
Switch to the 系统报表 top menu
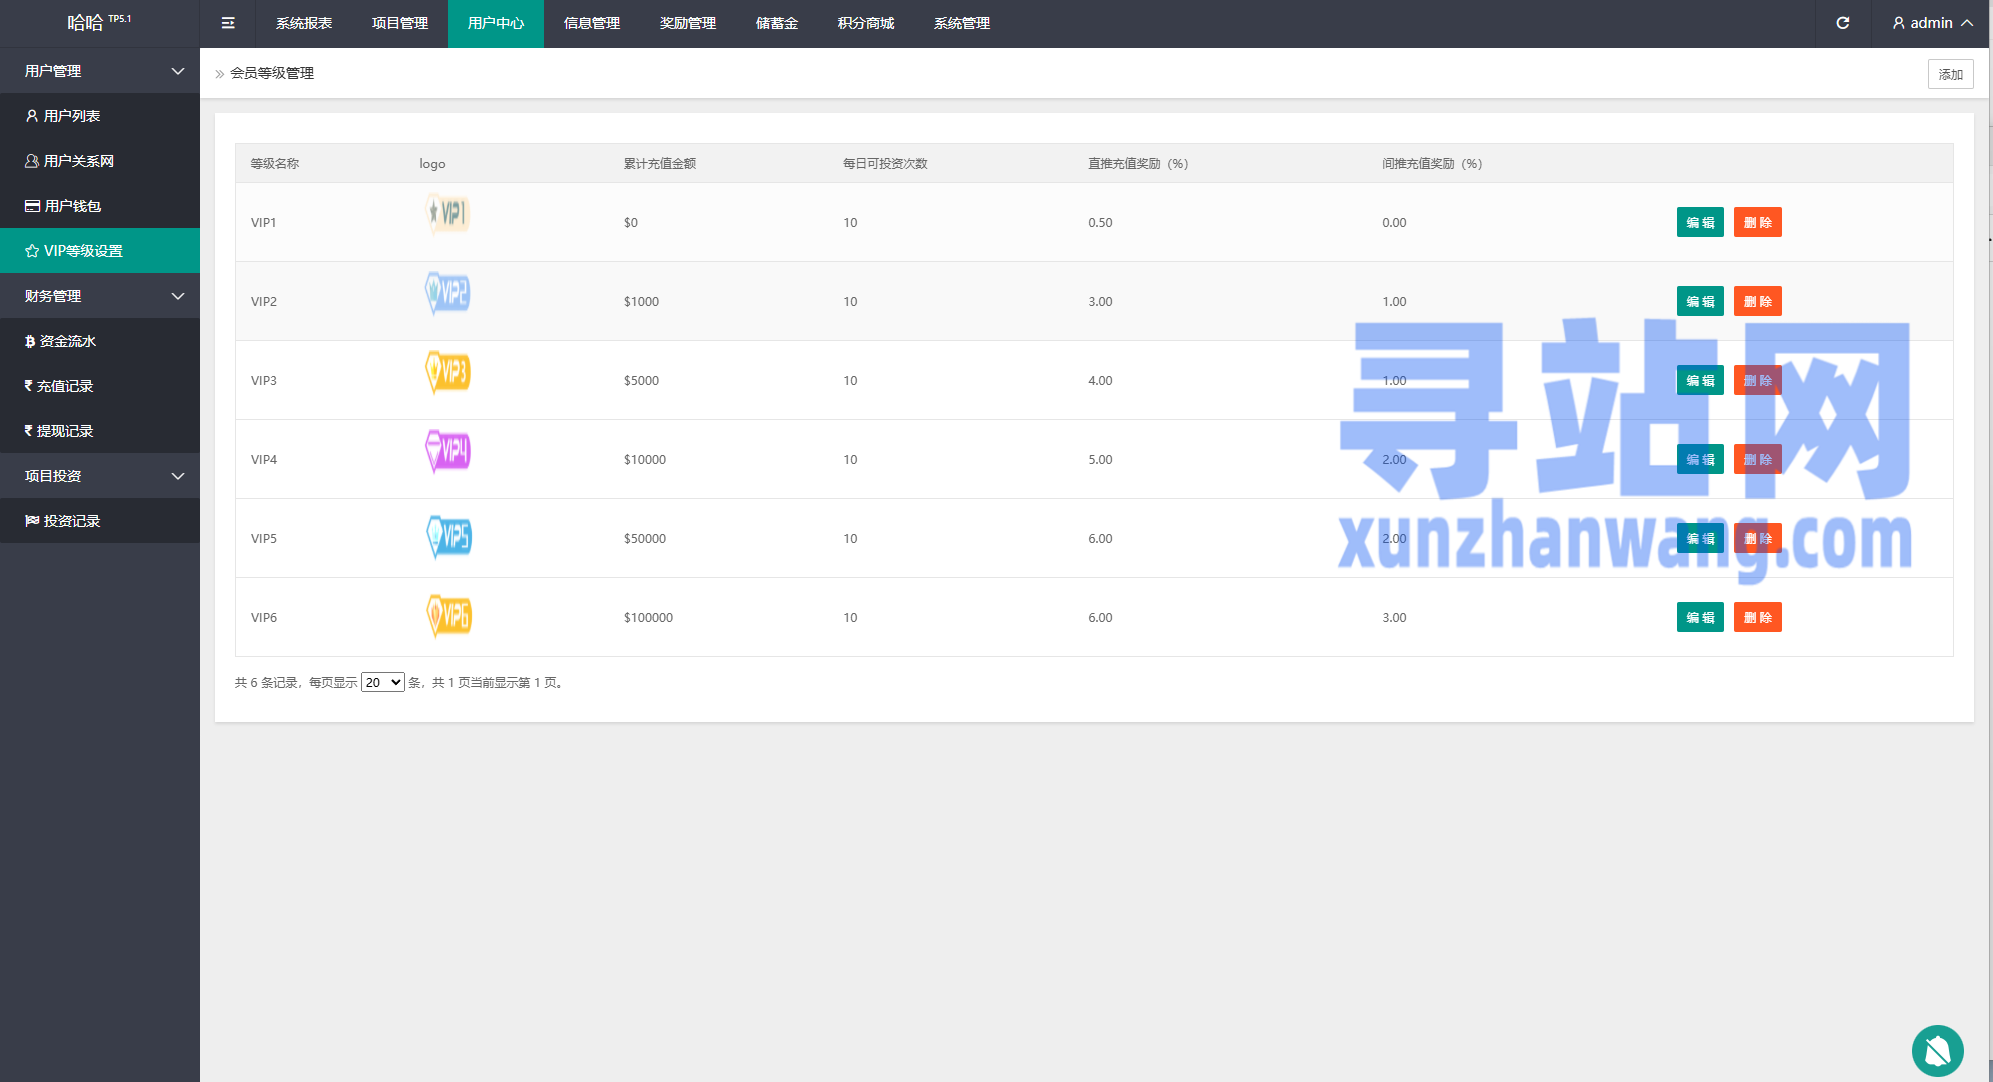pyautogui.click(x=304, y=23)
